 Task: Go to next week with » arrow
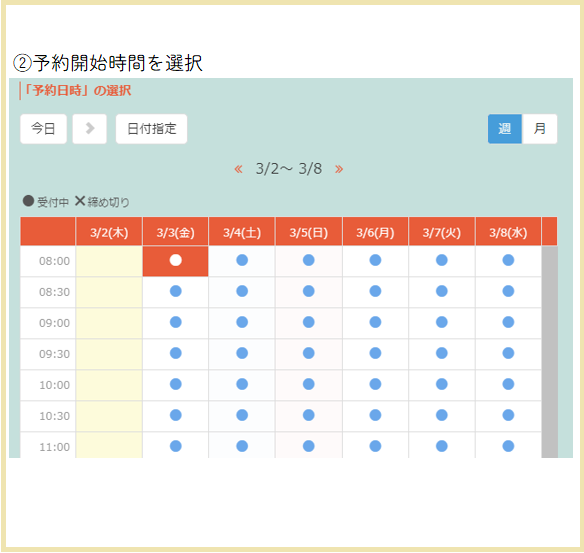tap(339, 169)
